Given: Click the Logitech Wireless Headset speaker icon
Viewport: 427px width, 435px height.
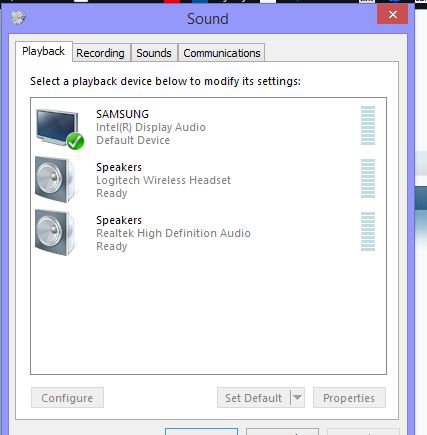Looking at the screenshot, I should pos(56,179).
